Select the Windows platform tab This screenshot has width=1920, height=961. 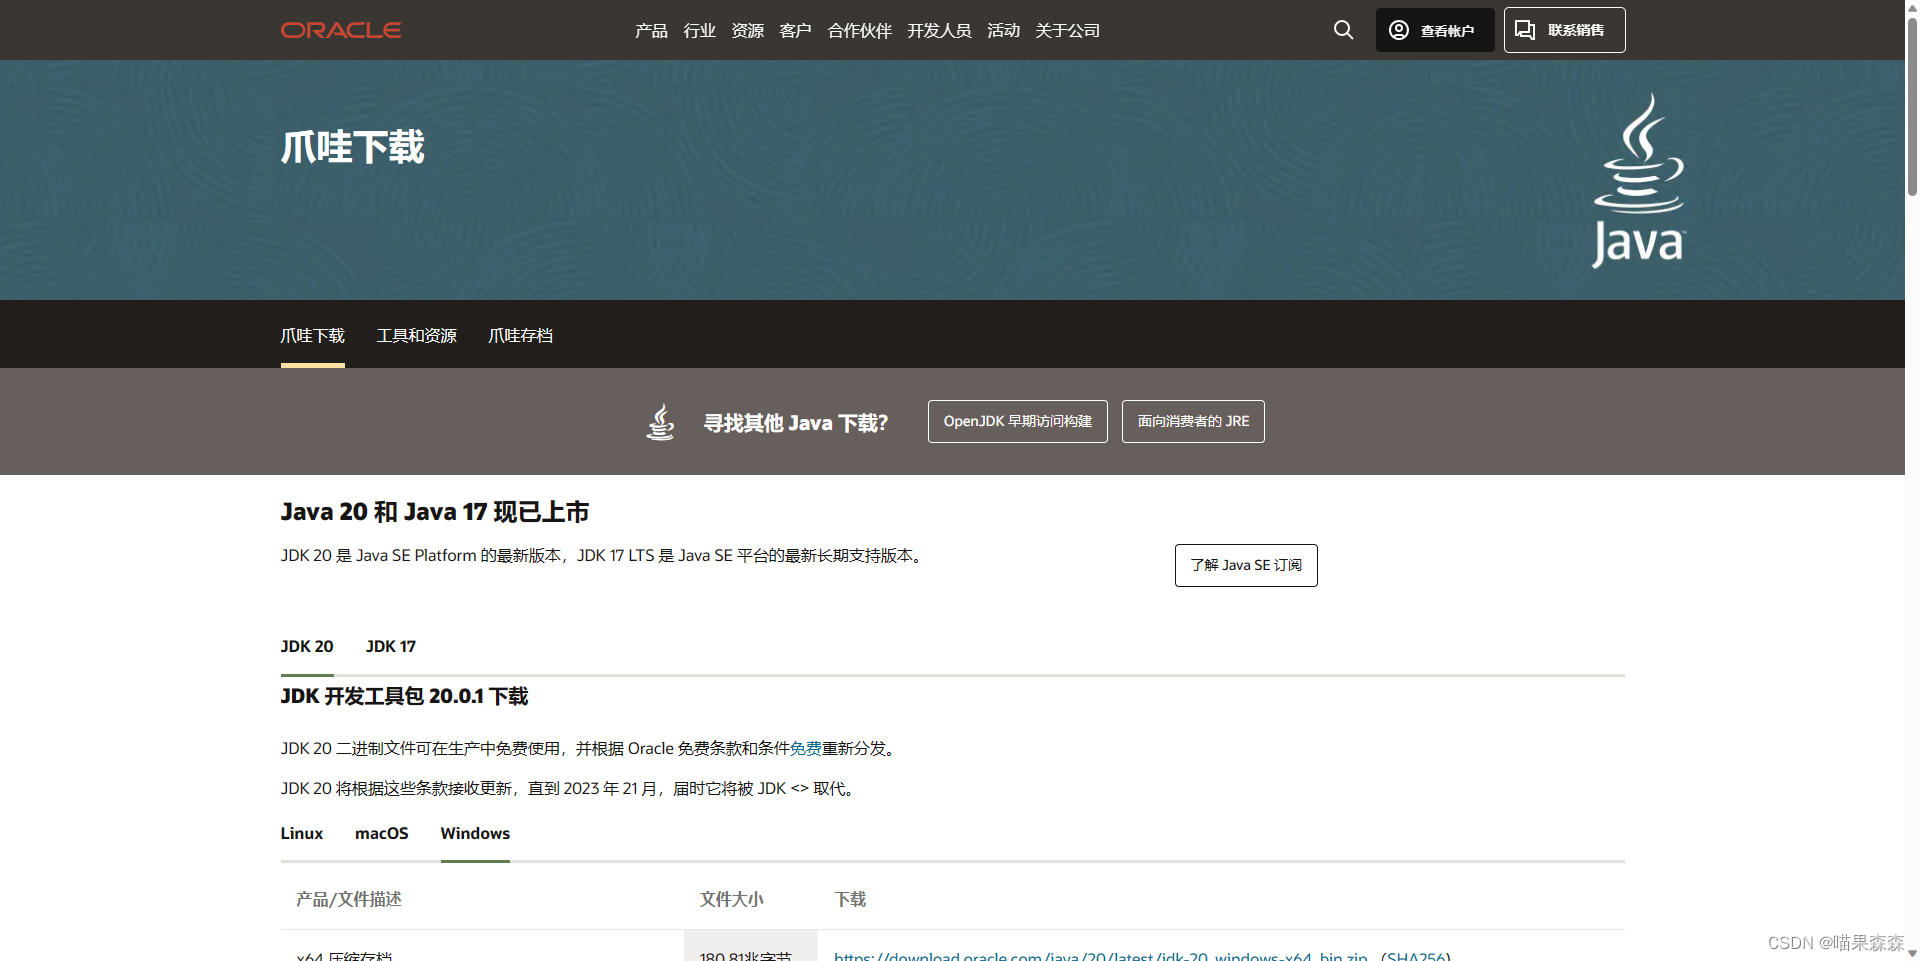pyautogui.click(x=475, y=833)
